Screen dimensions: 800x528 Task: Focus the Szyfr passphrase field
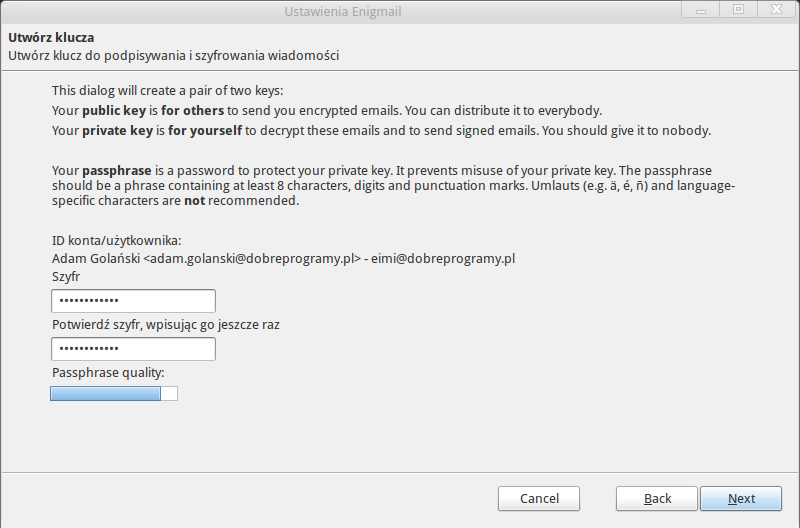click(x=133, y=301)
